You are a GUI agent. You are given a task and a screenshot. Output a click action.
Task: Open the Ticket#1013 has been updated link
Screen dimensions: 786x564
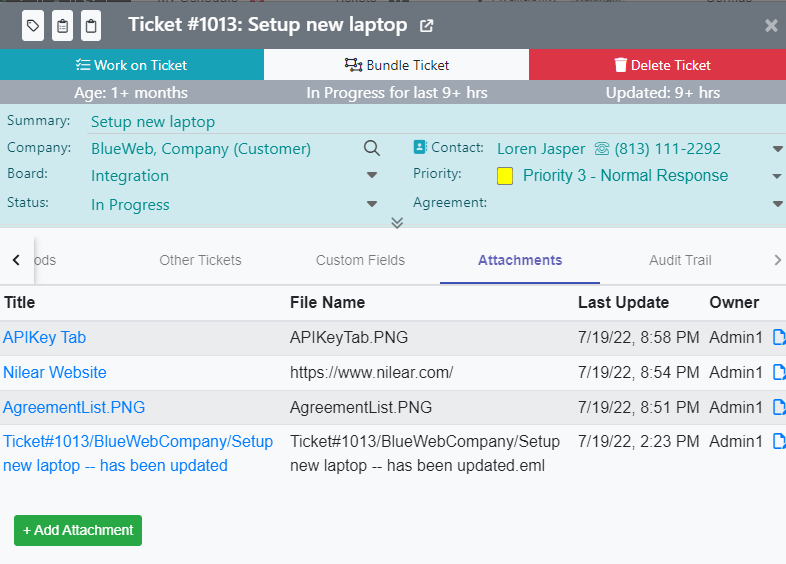click(x=138, y=453)
